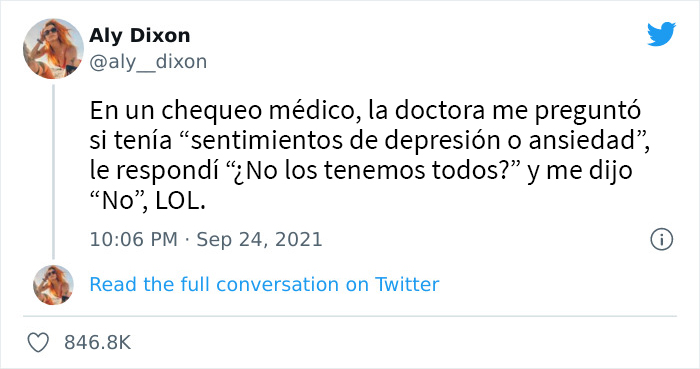Image resolution: width=700 pixels, height=369 pixels.
Task: Click the small avatar beside conversation link
Action: click(53, 285)
